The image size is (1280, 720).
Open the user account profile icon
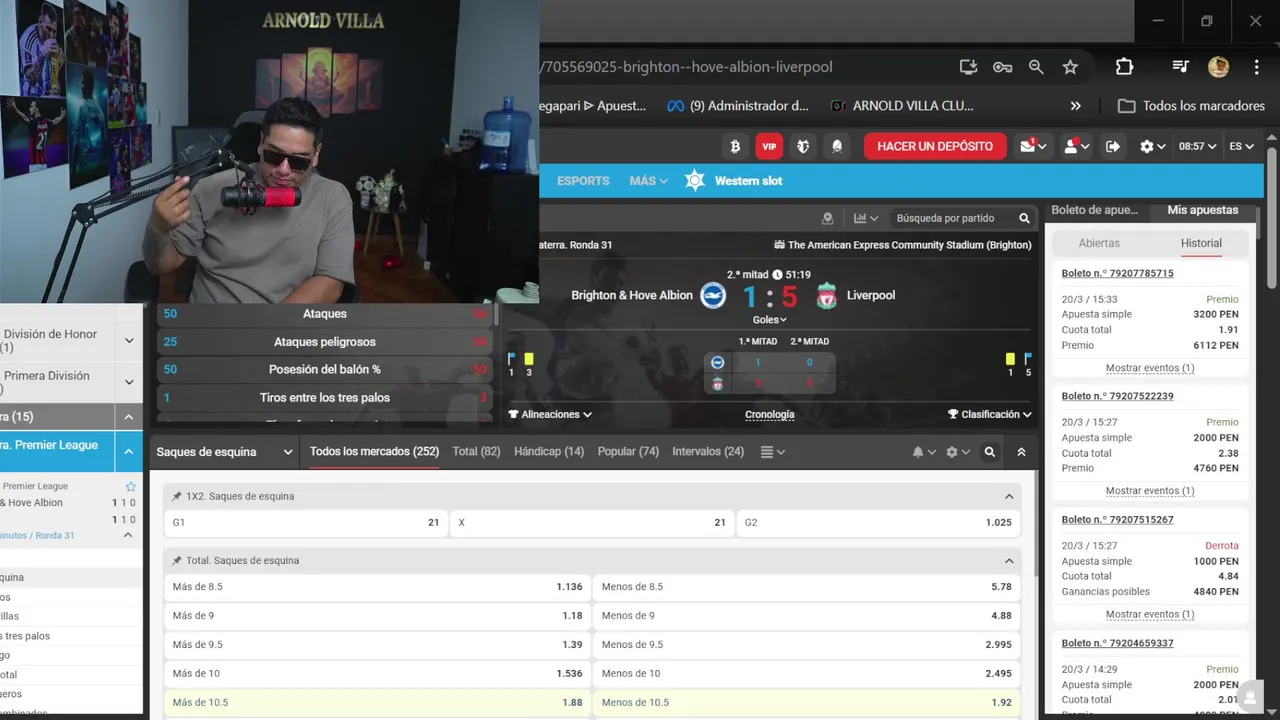pos(1076,146)
